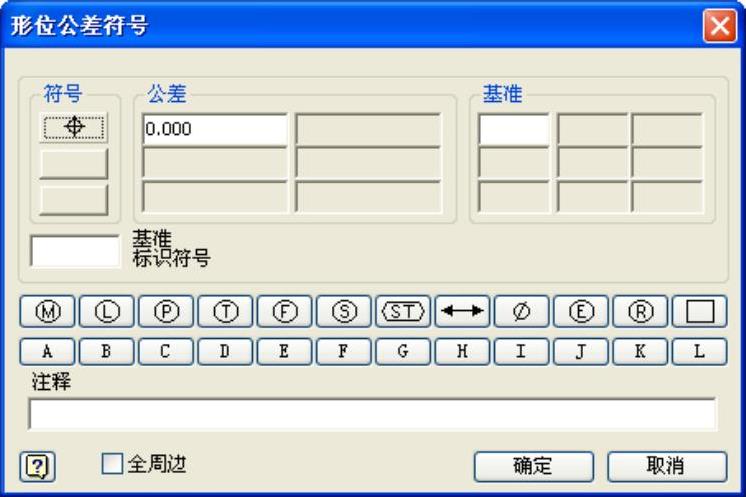Screen dimensions: 746x497
Task: Open the position symbol picker button
Action: click(x=74, y=127)
